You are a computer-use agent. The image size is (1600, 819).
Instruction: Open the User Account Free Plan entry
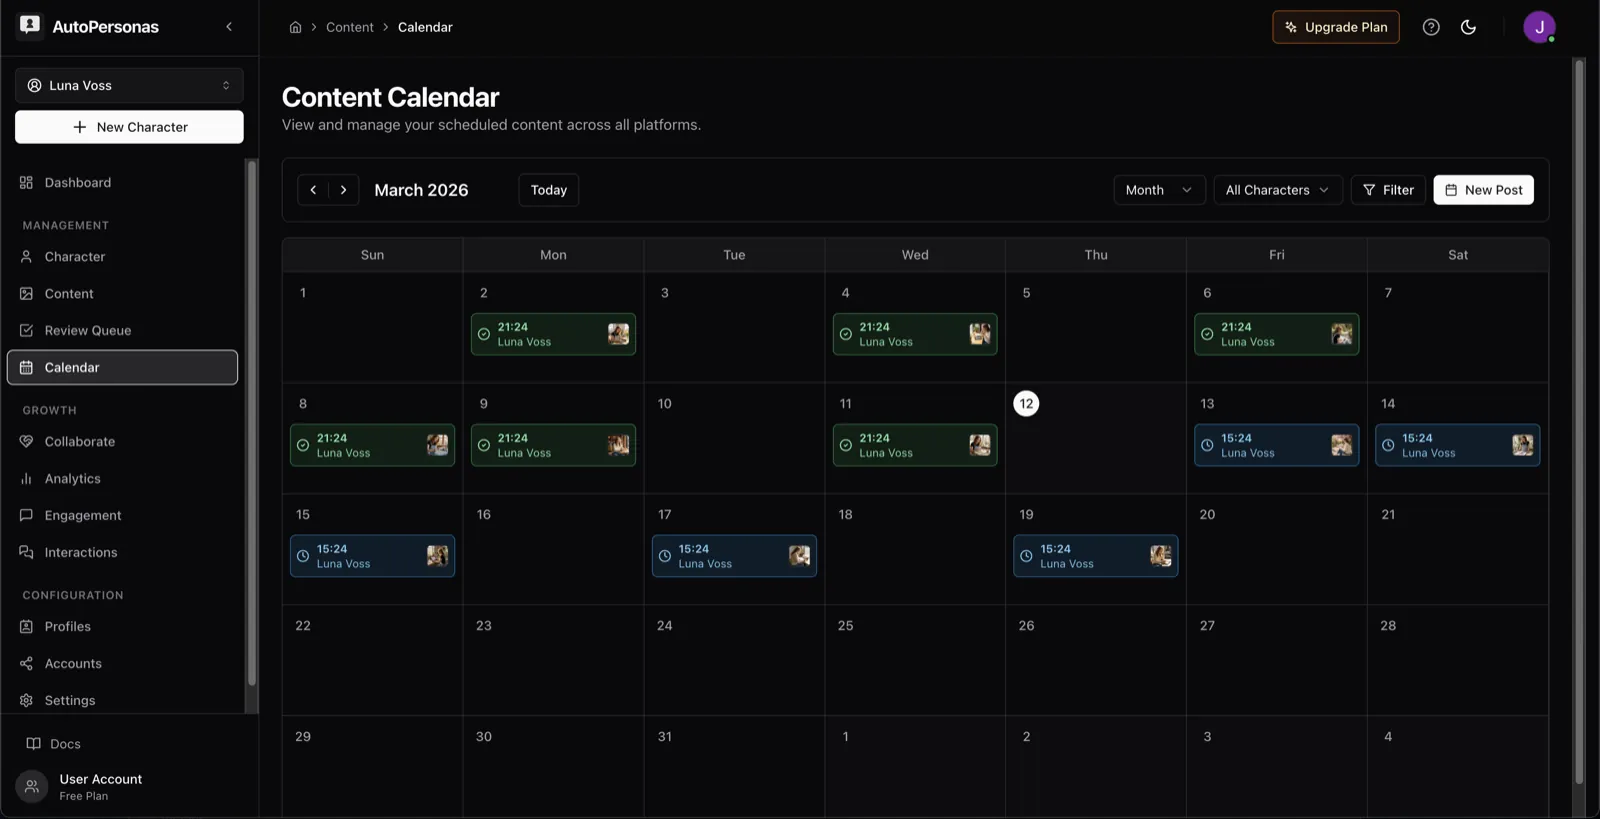[129, 787]
